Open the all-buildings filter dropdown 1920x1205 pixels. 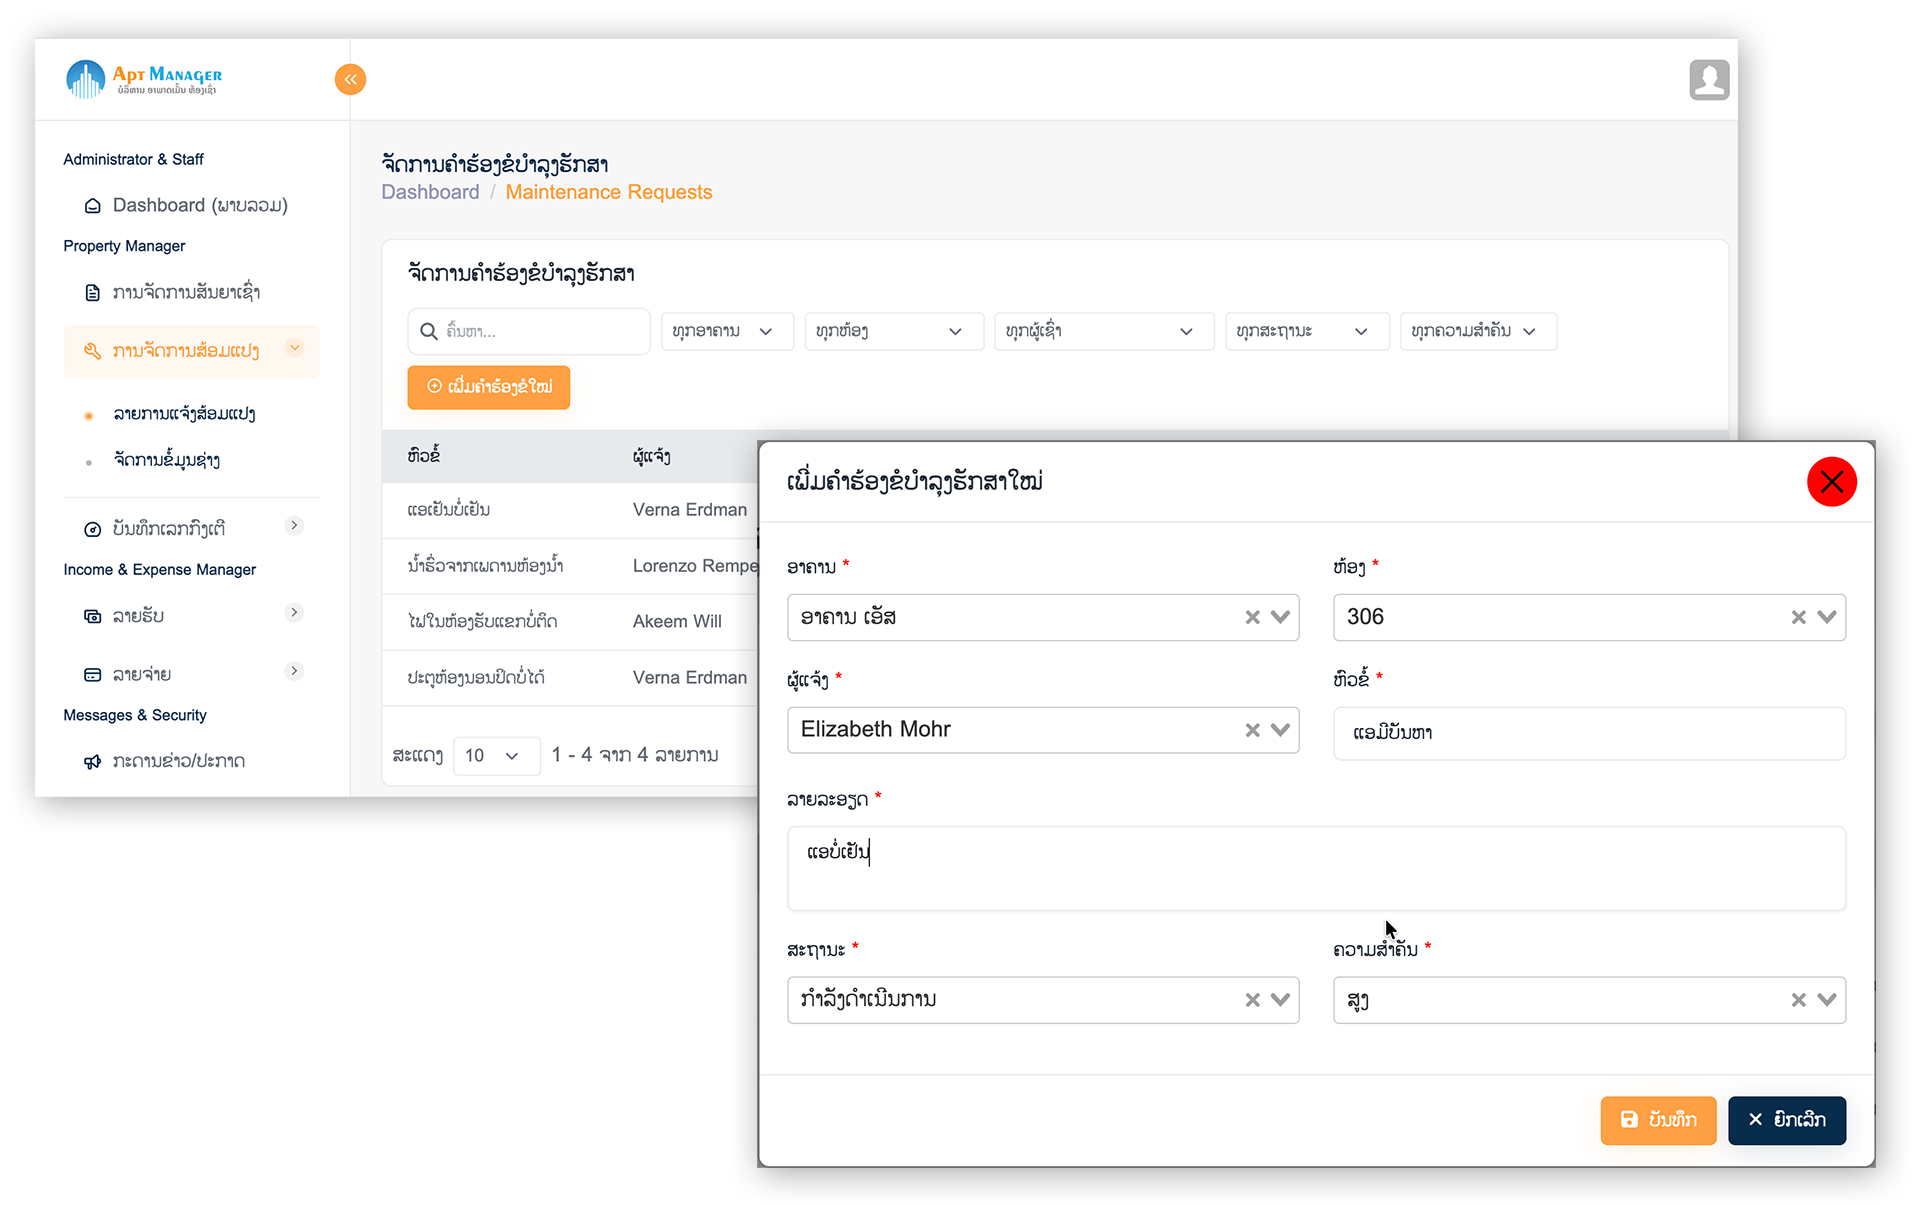726,331
